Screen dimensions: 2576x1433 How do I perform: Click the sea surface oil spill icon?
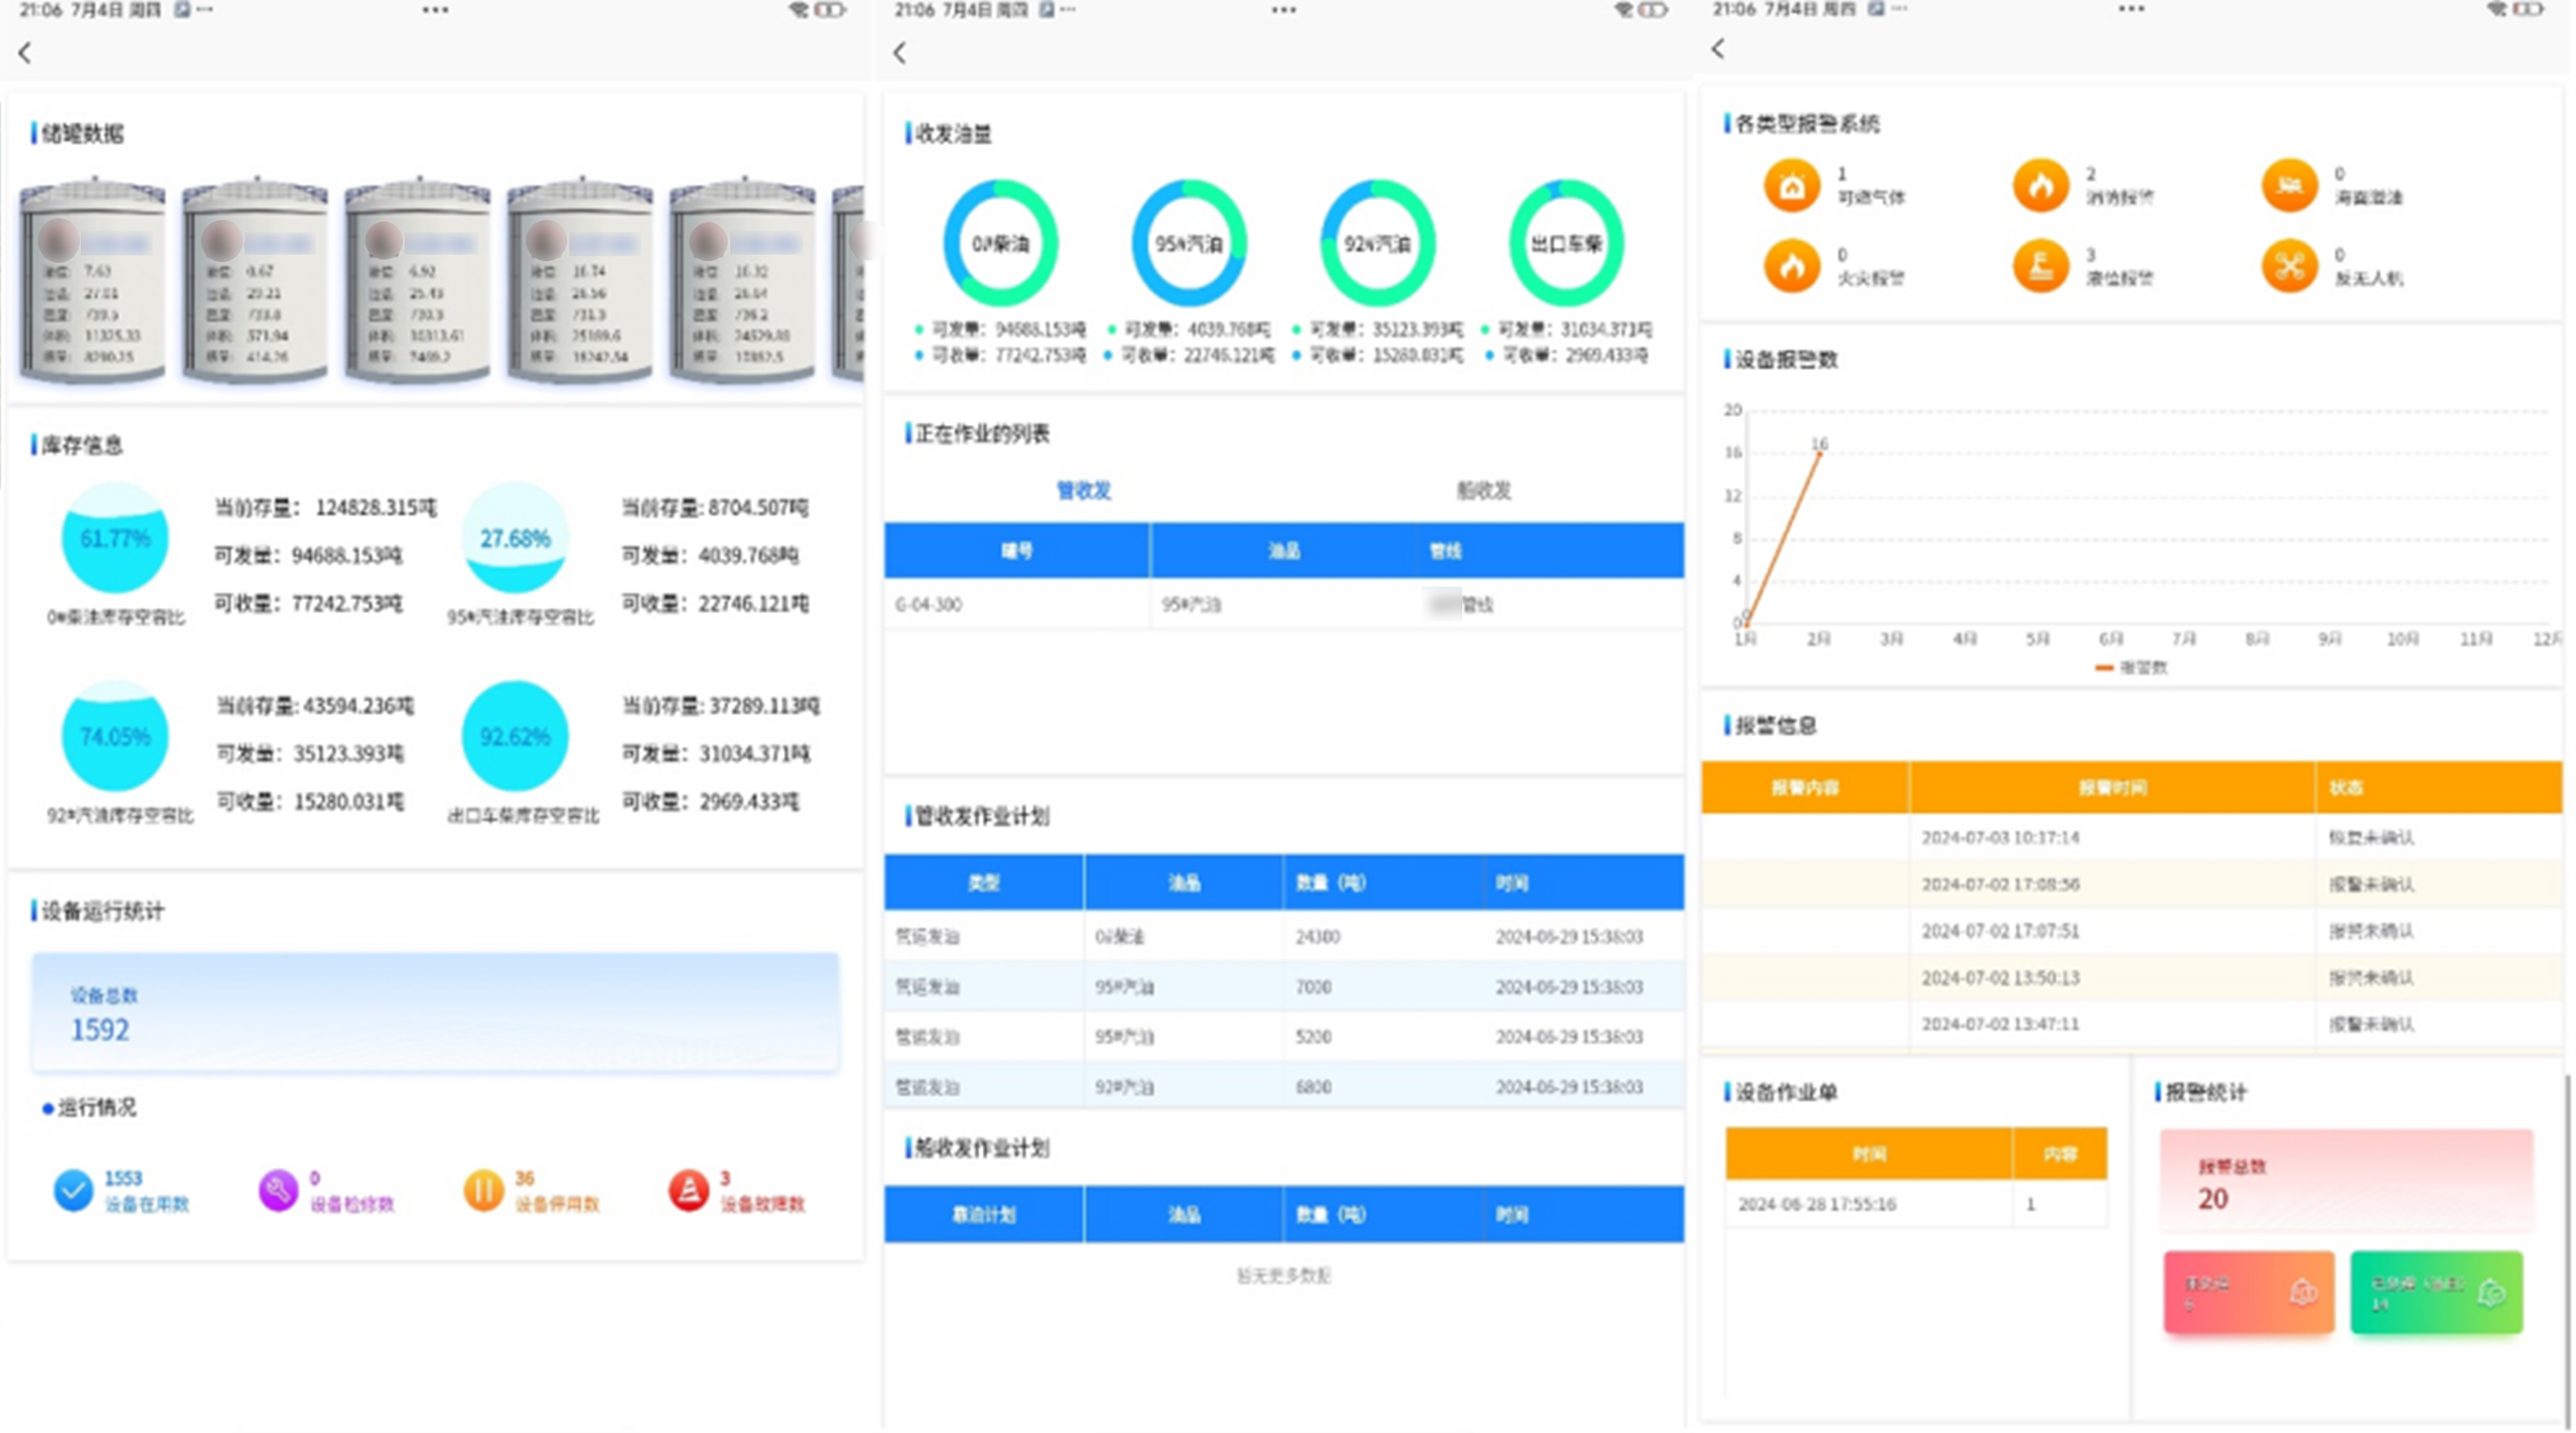[2289, 186]
